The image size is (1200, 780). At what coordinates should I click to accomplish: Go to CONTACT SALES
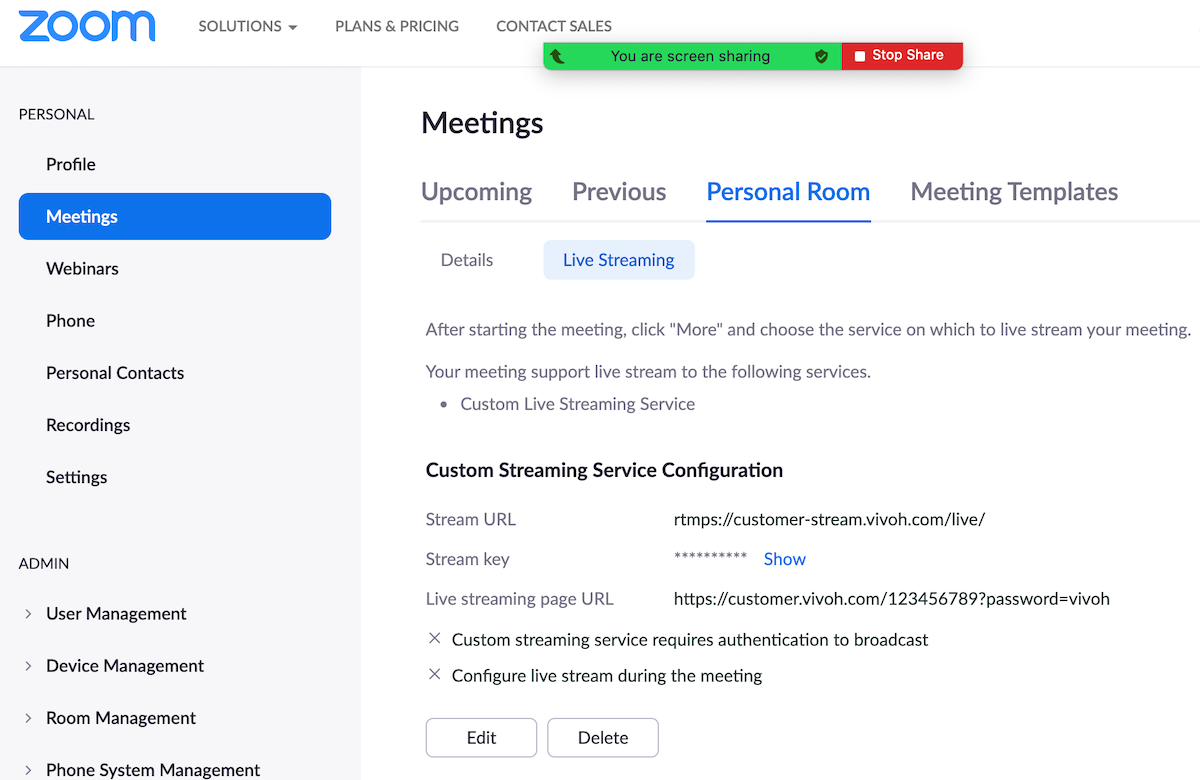[554, 27]
